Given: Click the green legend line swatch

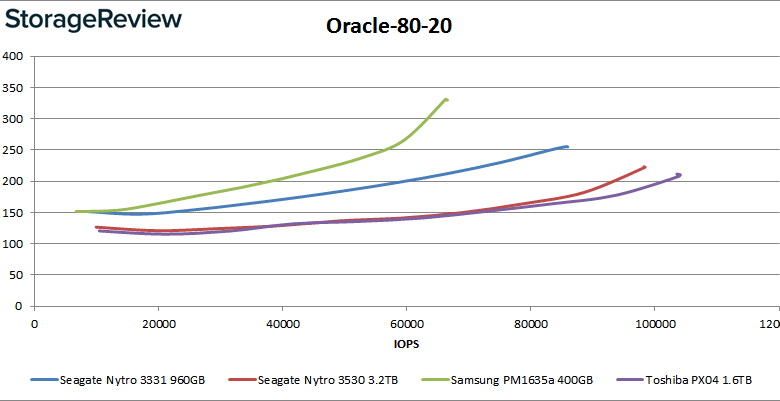Looking at the screenshot, I should point(435,380).
